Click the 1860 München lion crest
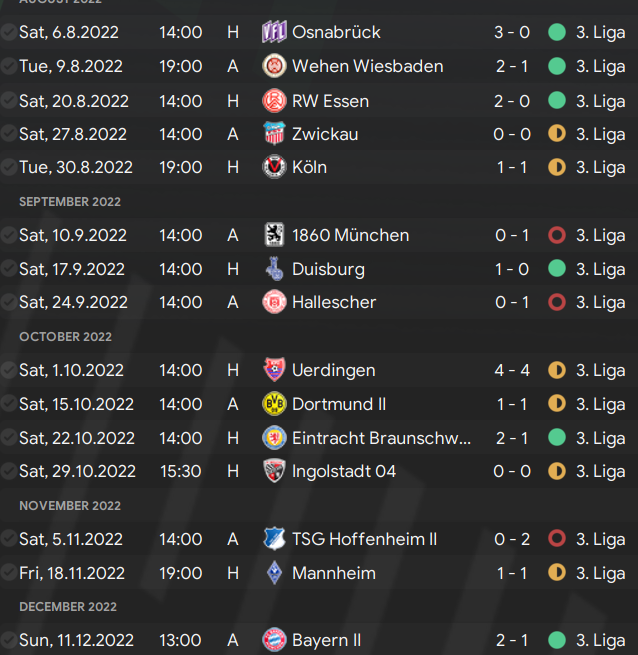The width and height of the screenshot is (638, 655). [x=274, y=235]
